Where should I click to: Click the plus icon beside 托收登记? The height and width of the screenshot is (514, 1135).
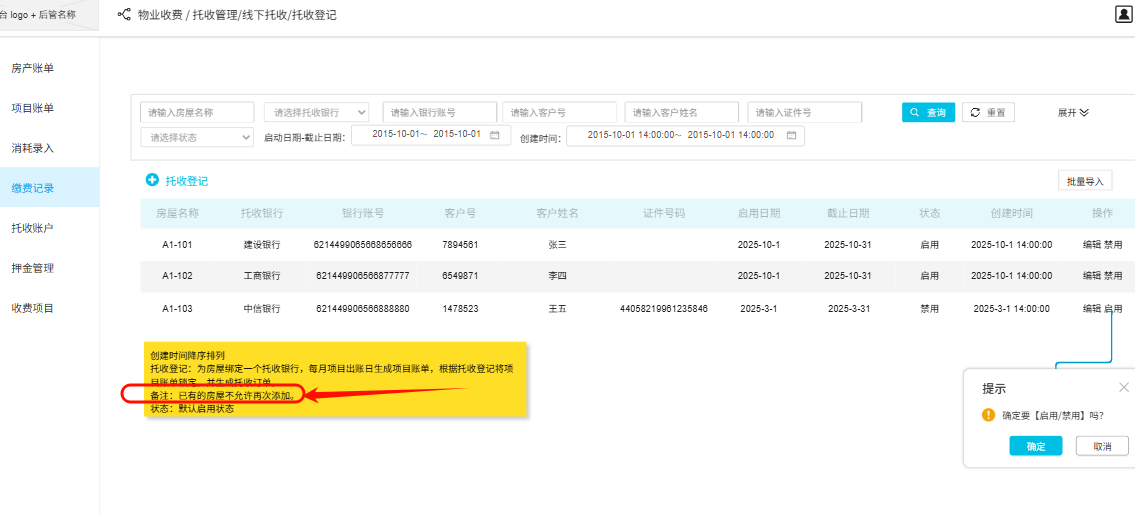point(152,180)
